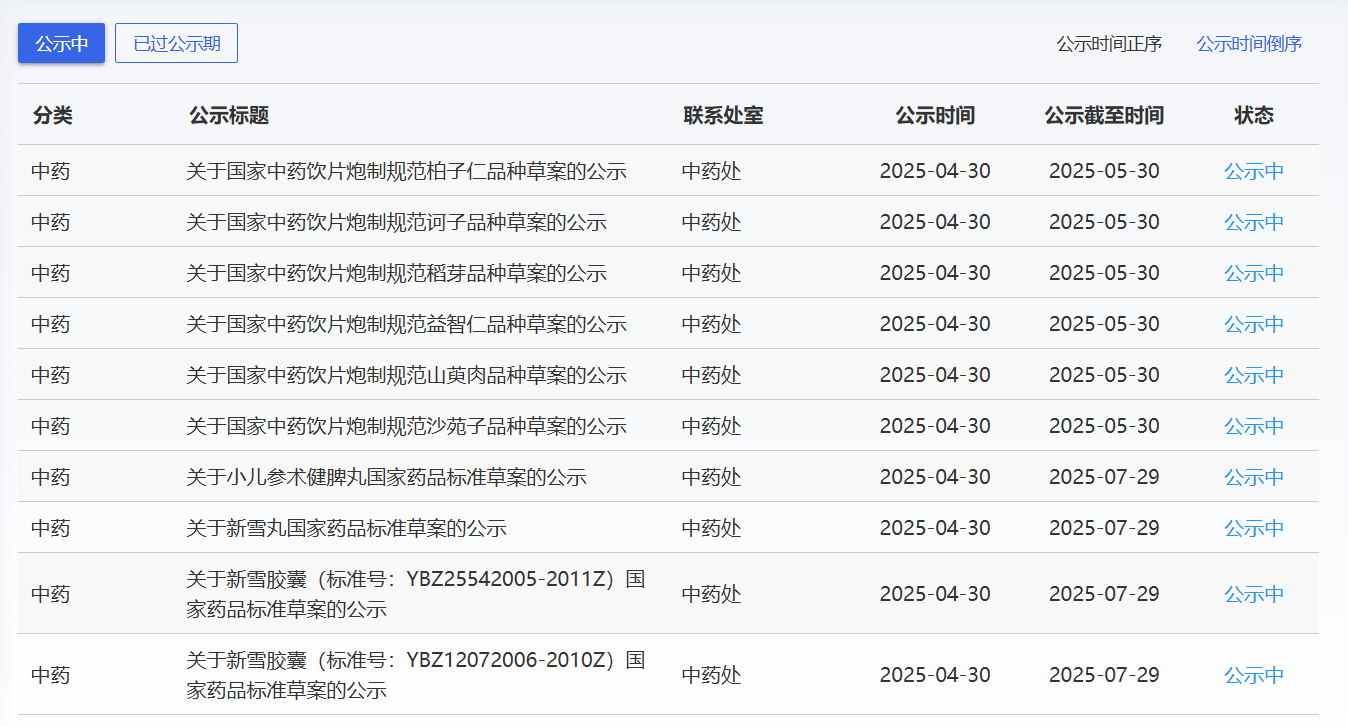Viewport: 1348px width, 726px height.
Task: Select the 公示中 tab button
Action: coord(61,44)
